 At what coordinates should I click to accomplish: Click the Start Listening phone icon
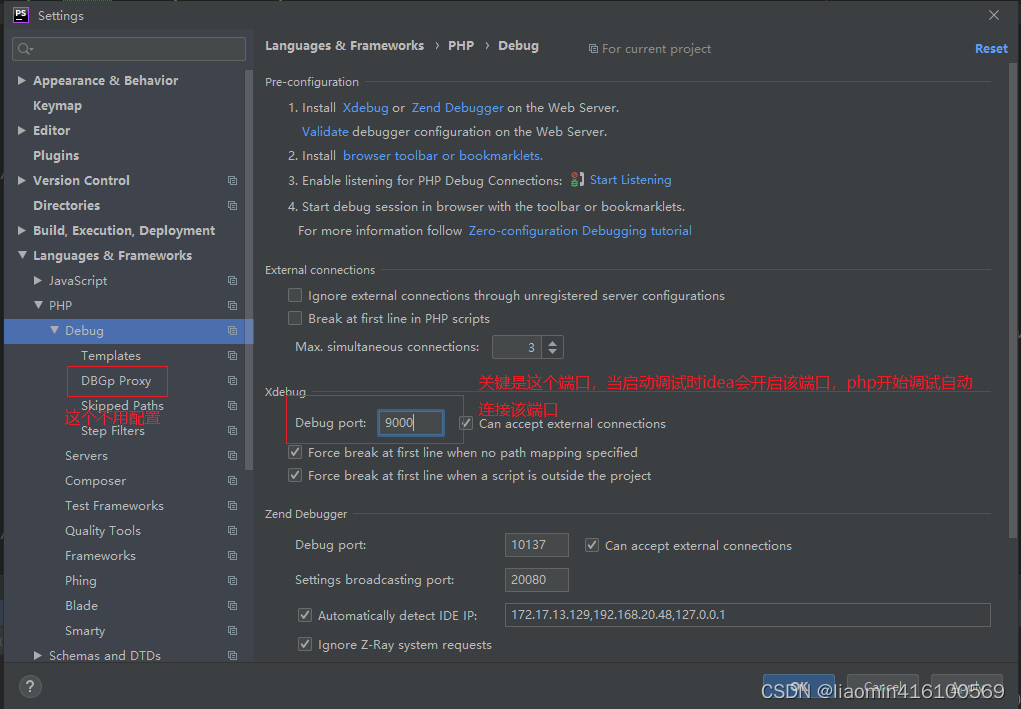pyautogui.click(x=577, y=180)
